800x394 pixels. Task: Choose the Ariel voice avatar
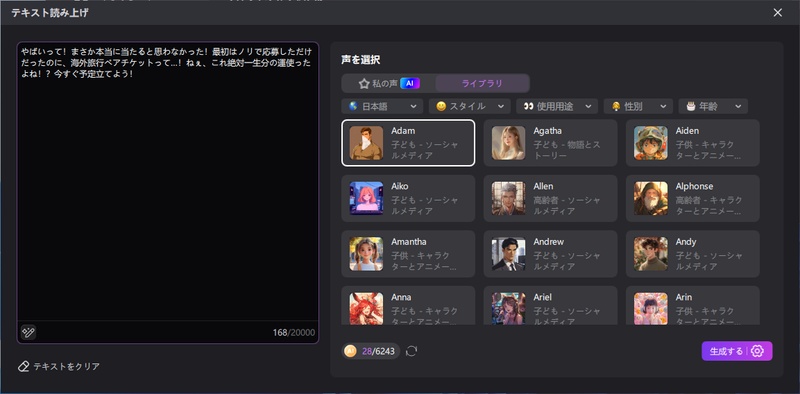509,308
